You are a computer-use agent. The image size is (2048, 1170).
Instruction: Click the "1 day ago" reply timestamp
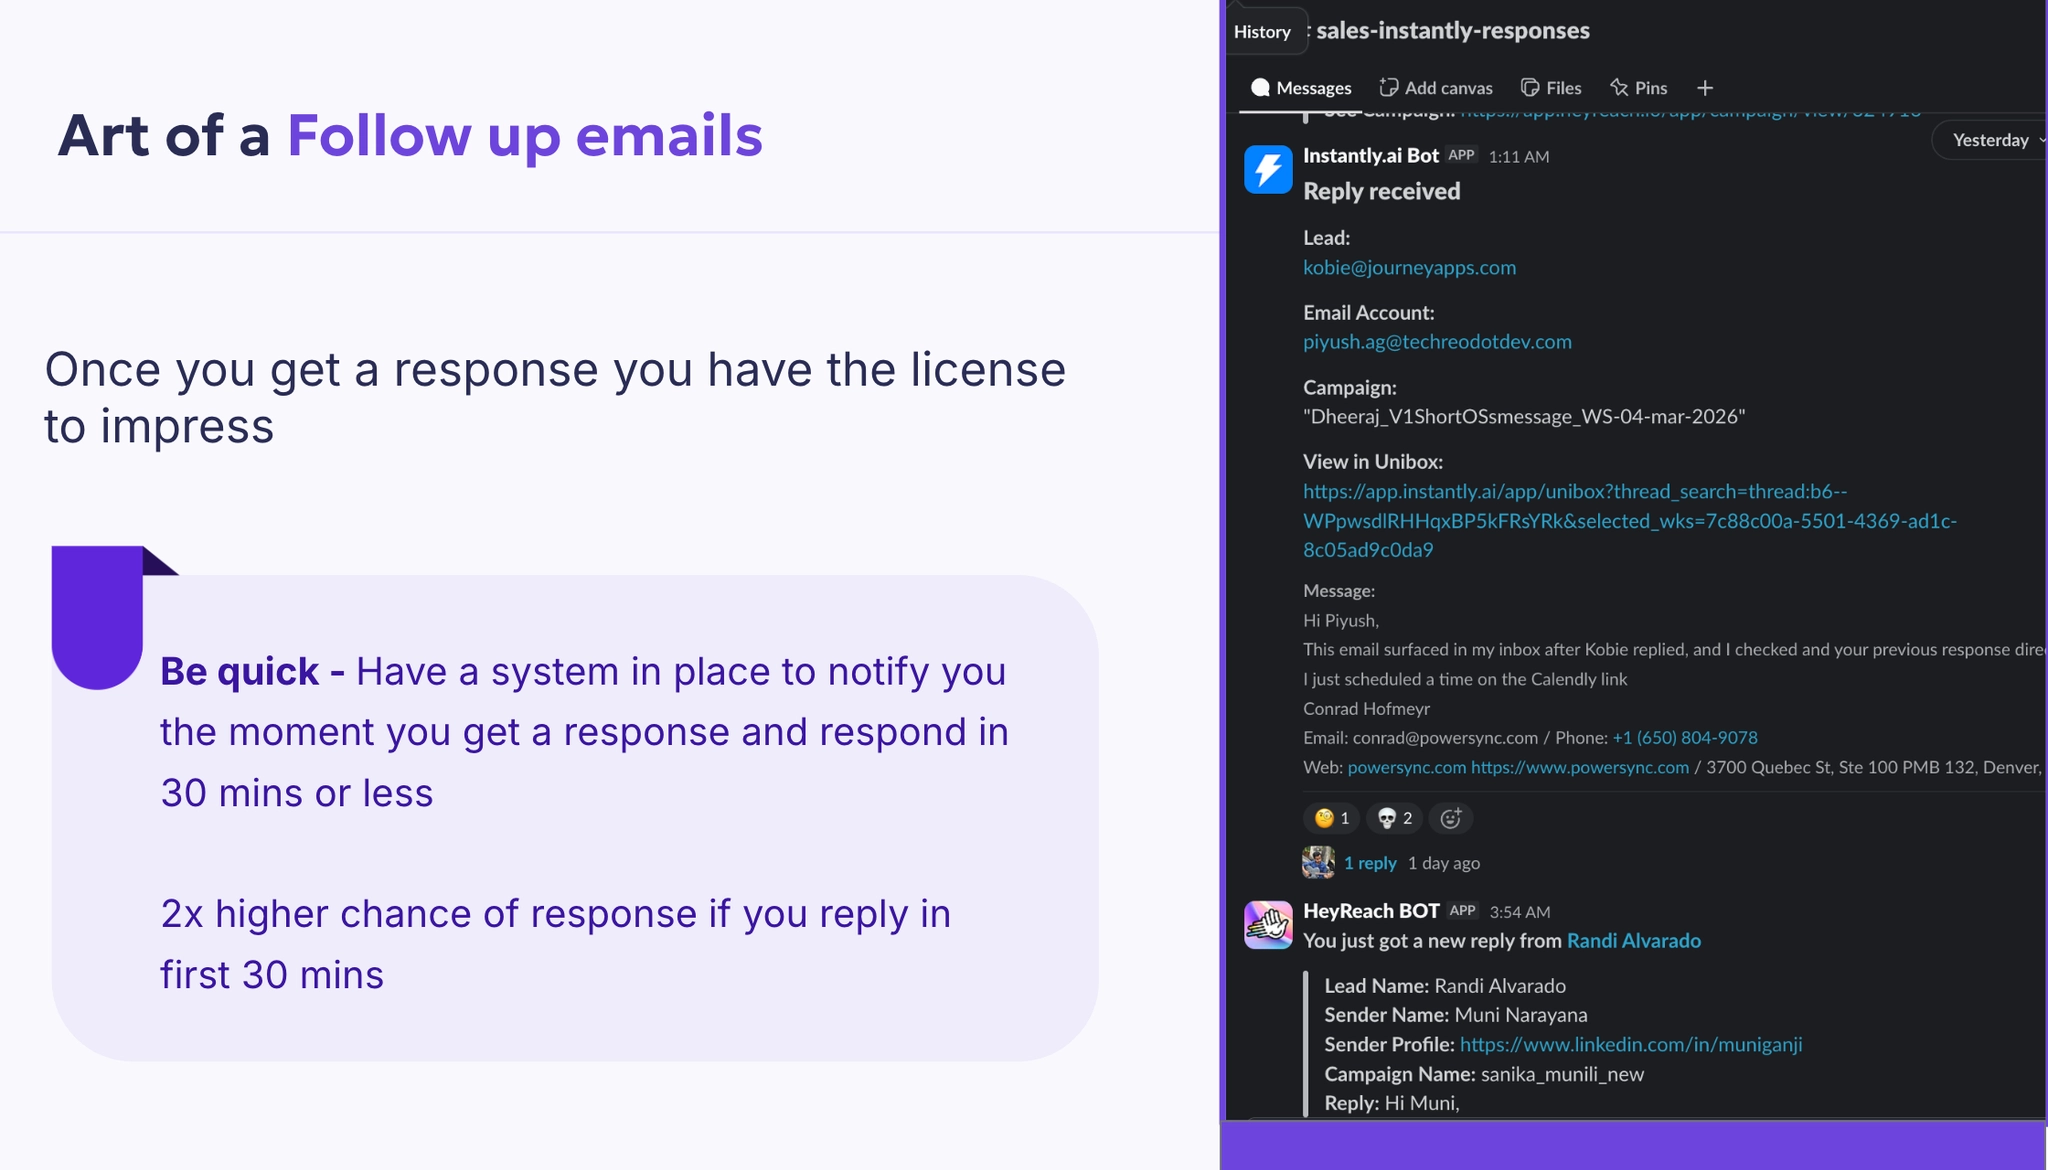[x=1443, y=863]
